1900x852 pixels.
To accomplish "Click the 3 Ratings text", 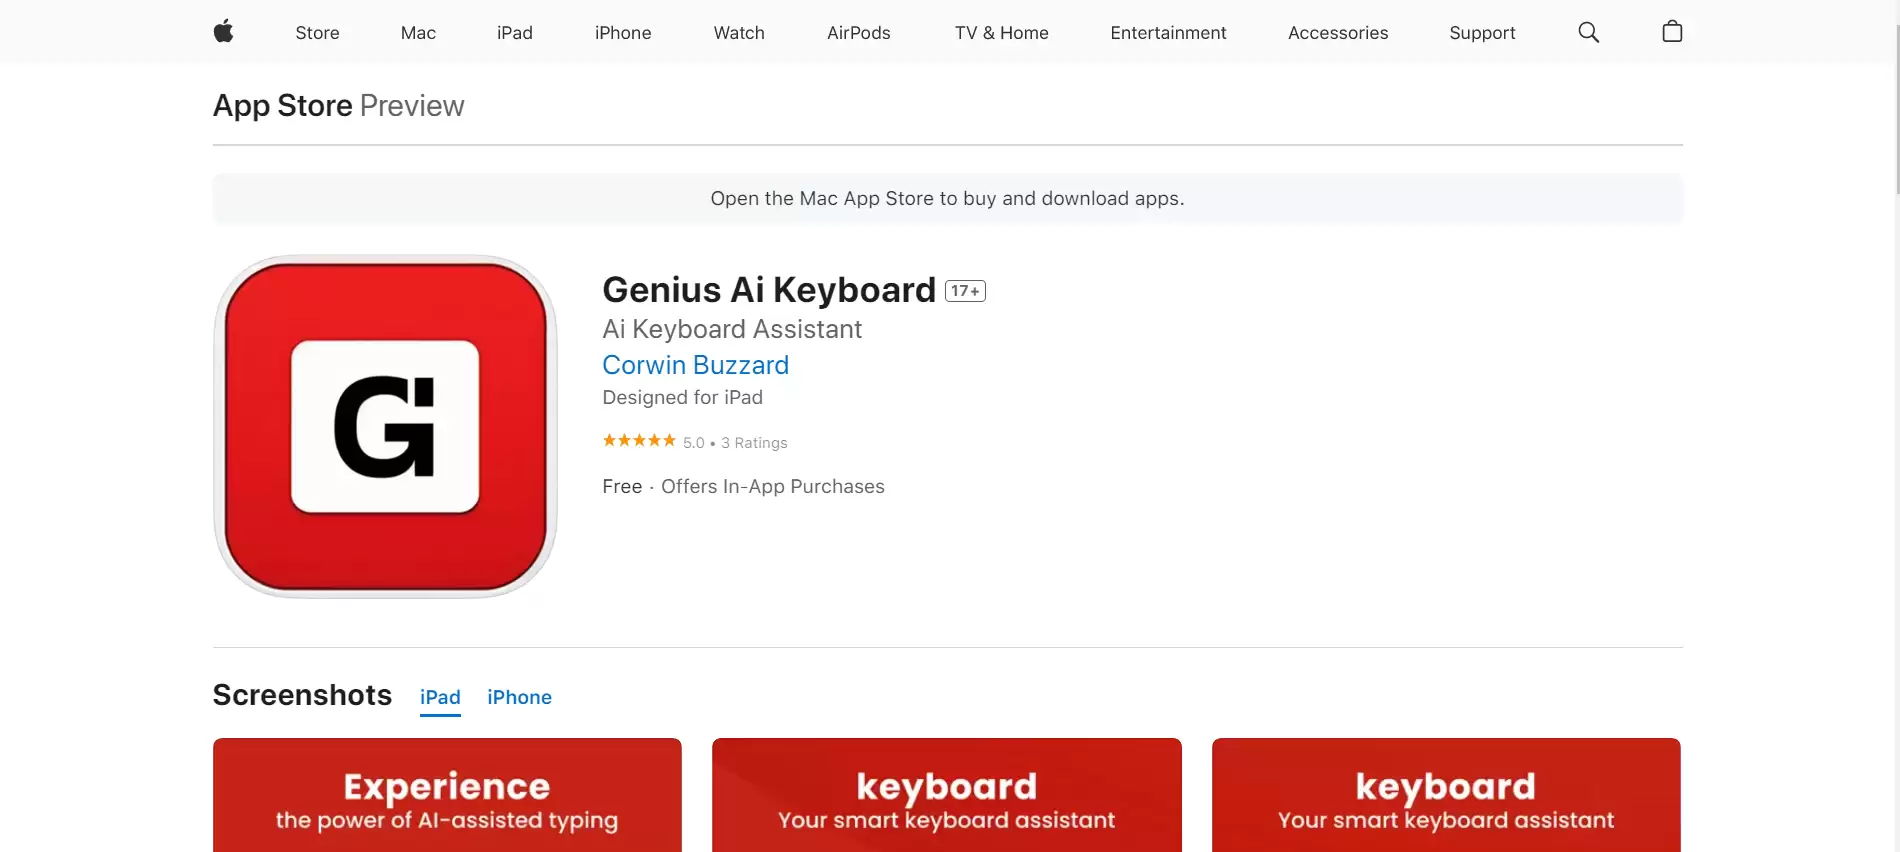I will [x=754, y=442].
